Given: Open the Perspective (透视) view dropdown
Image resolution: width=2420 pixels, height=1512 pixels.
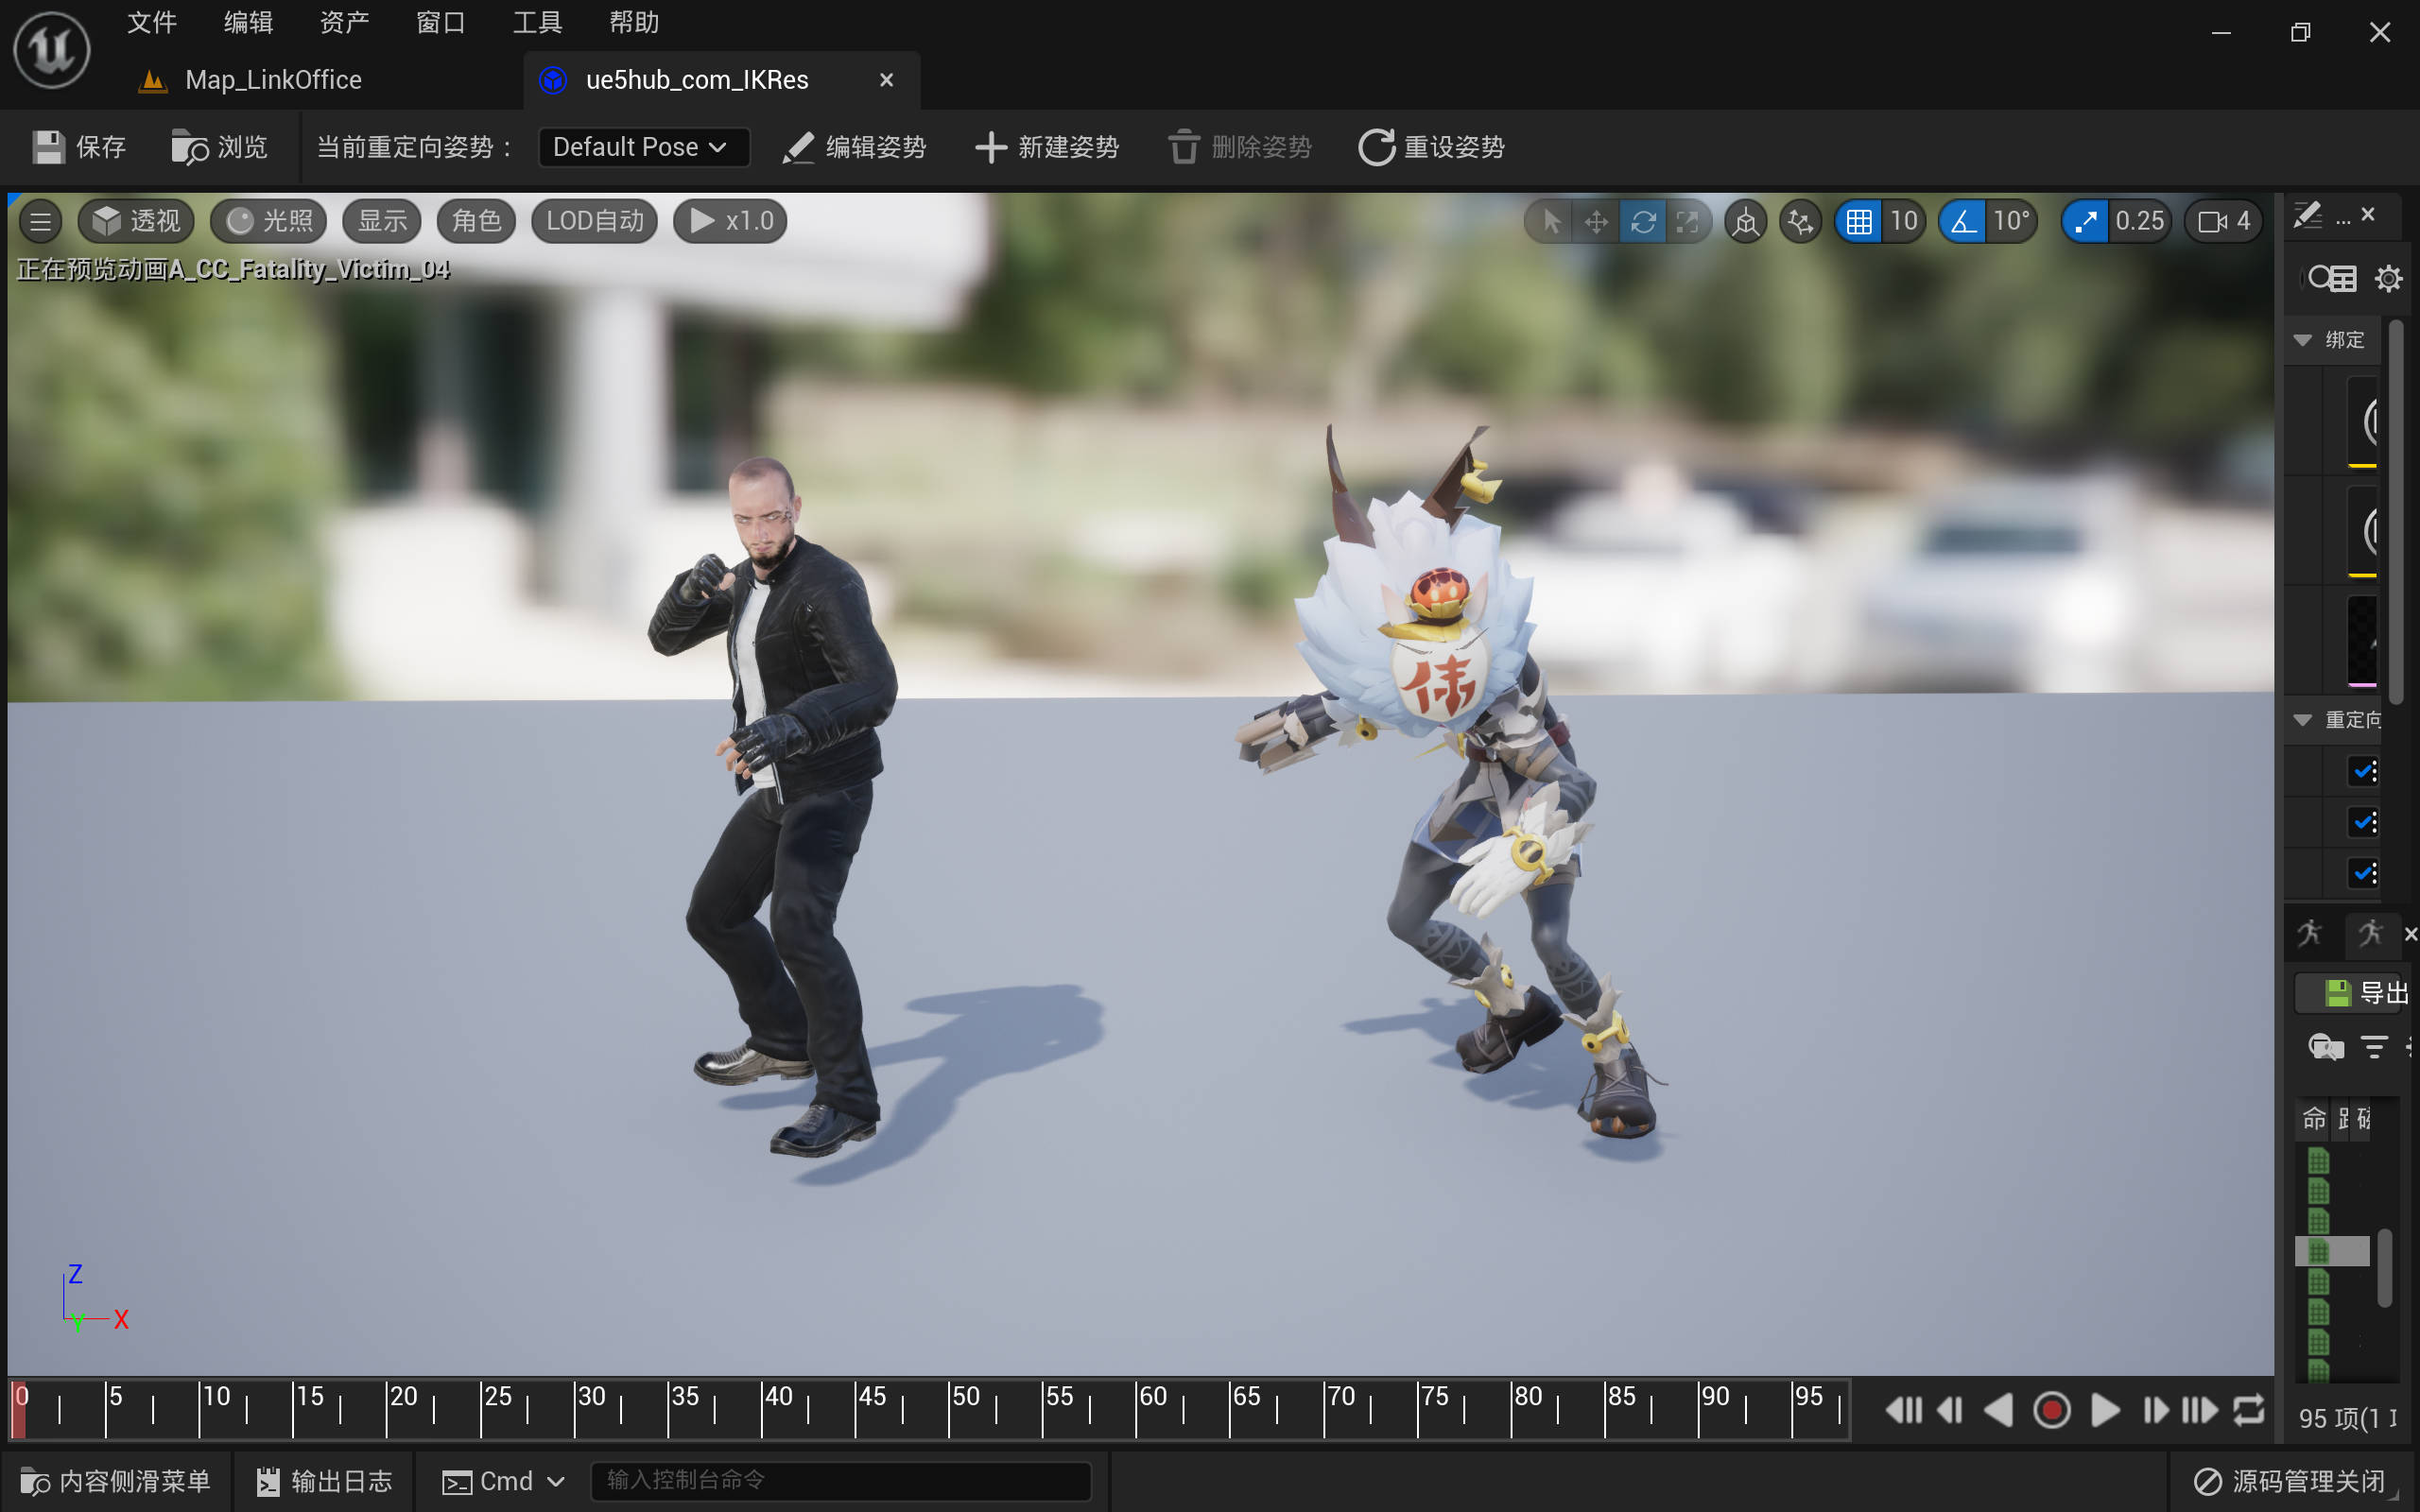Looking at the screenshot, I should click(136, 221).
